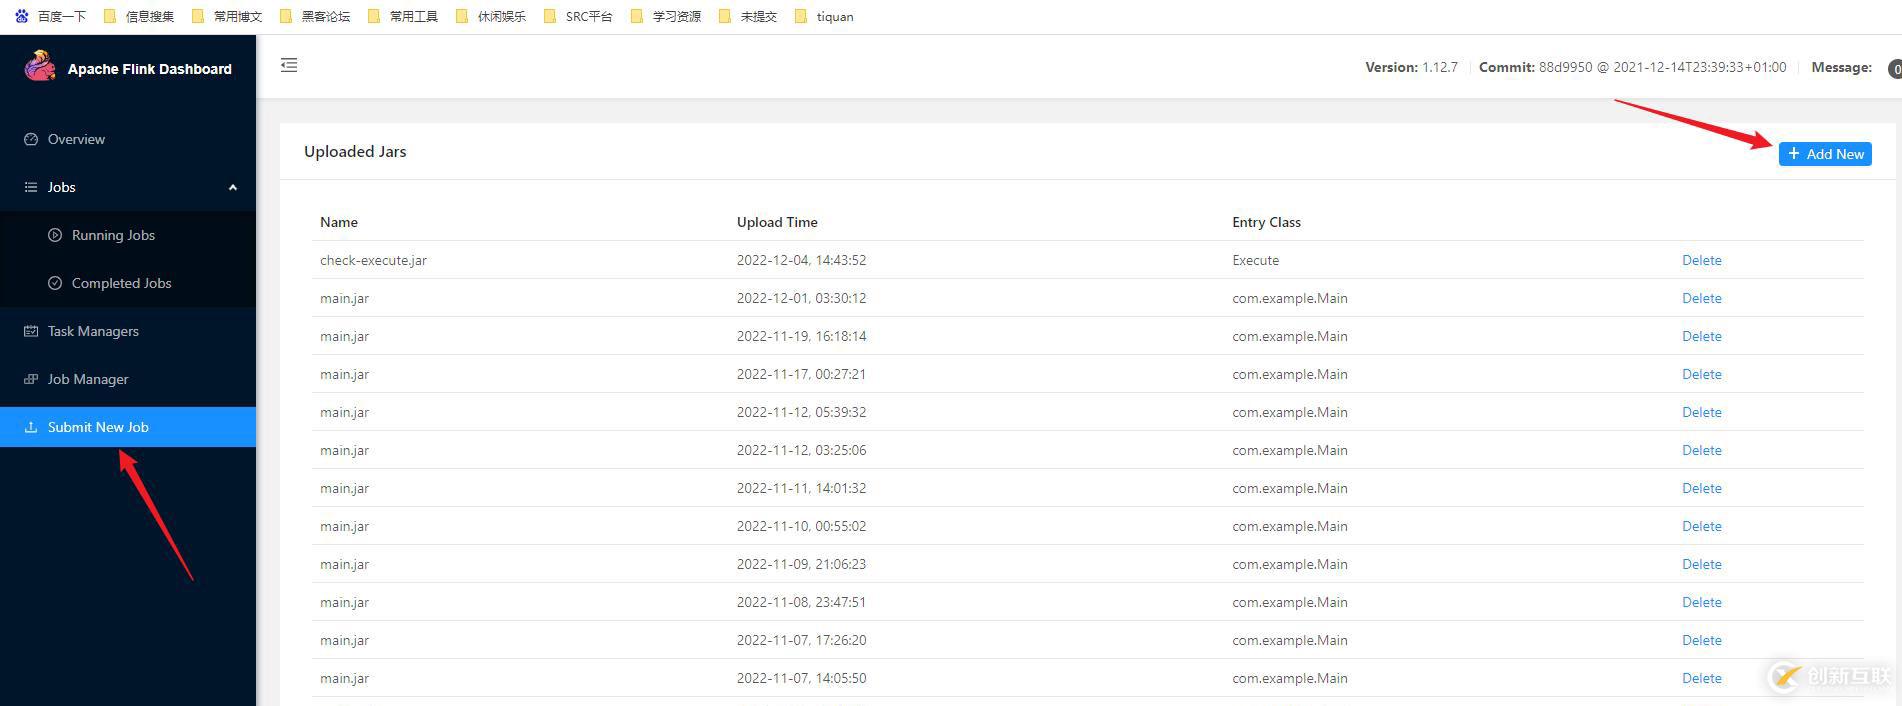
Task: Go to Job Manager
Action: (128, 379)
